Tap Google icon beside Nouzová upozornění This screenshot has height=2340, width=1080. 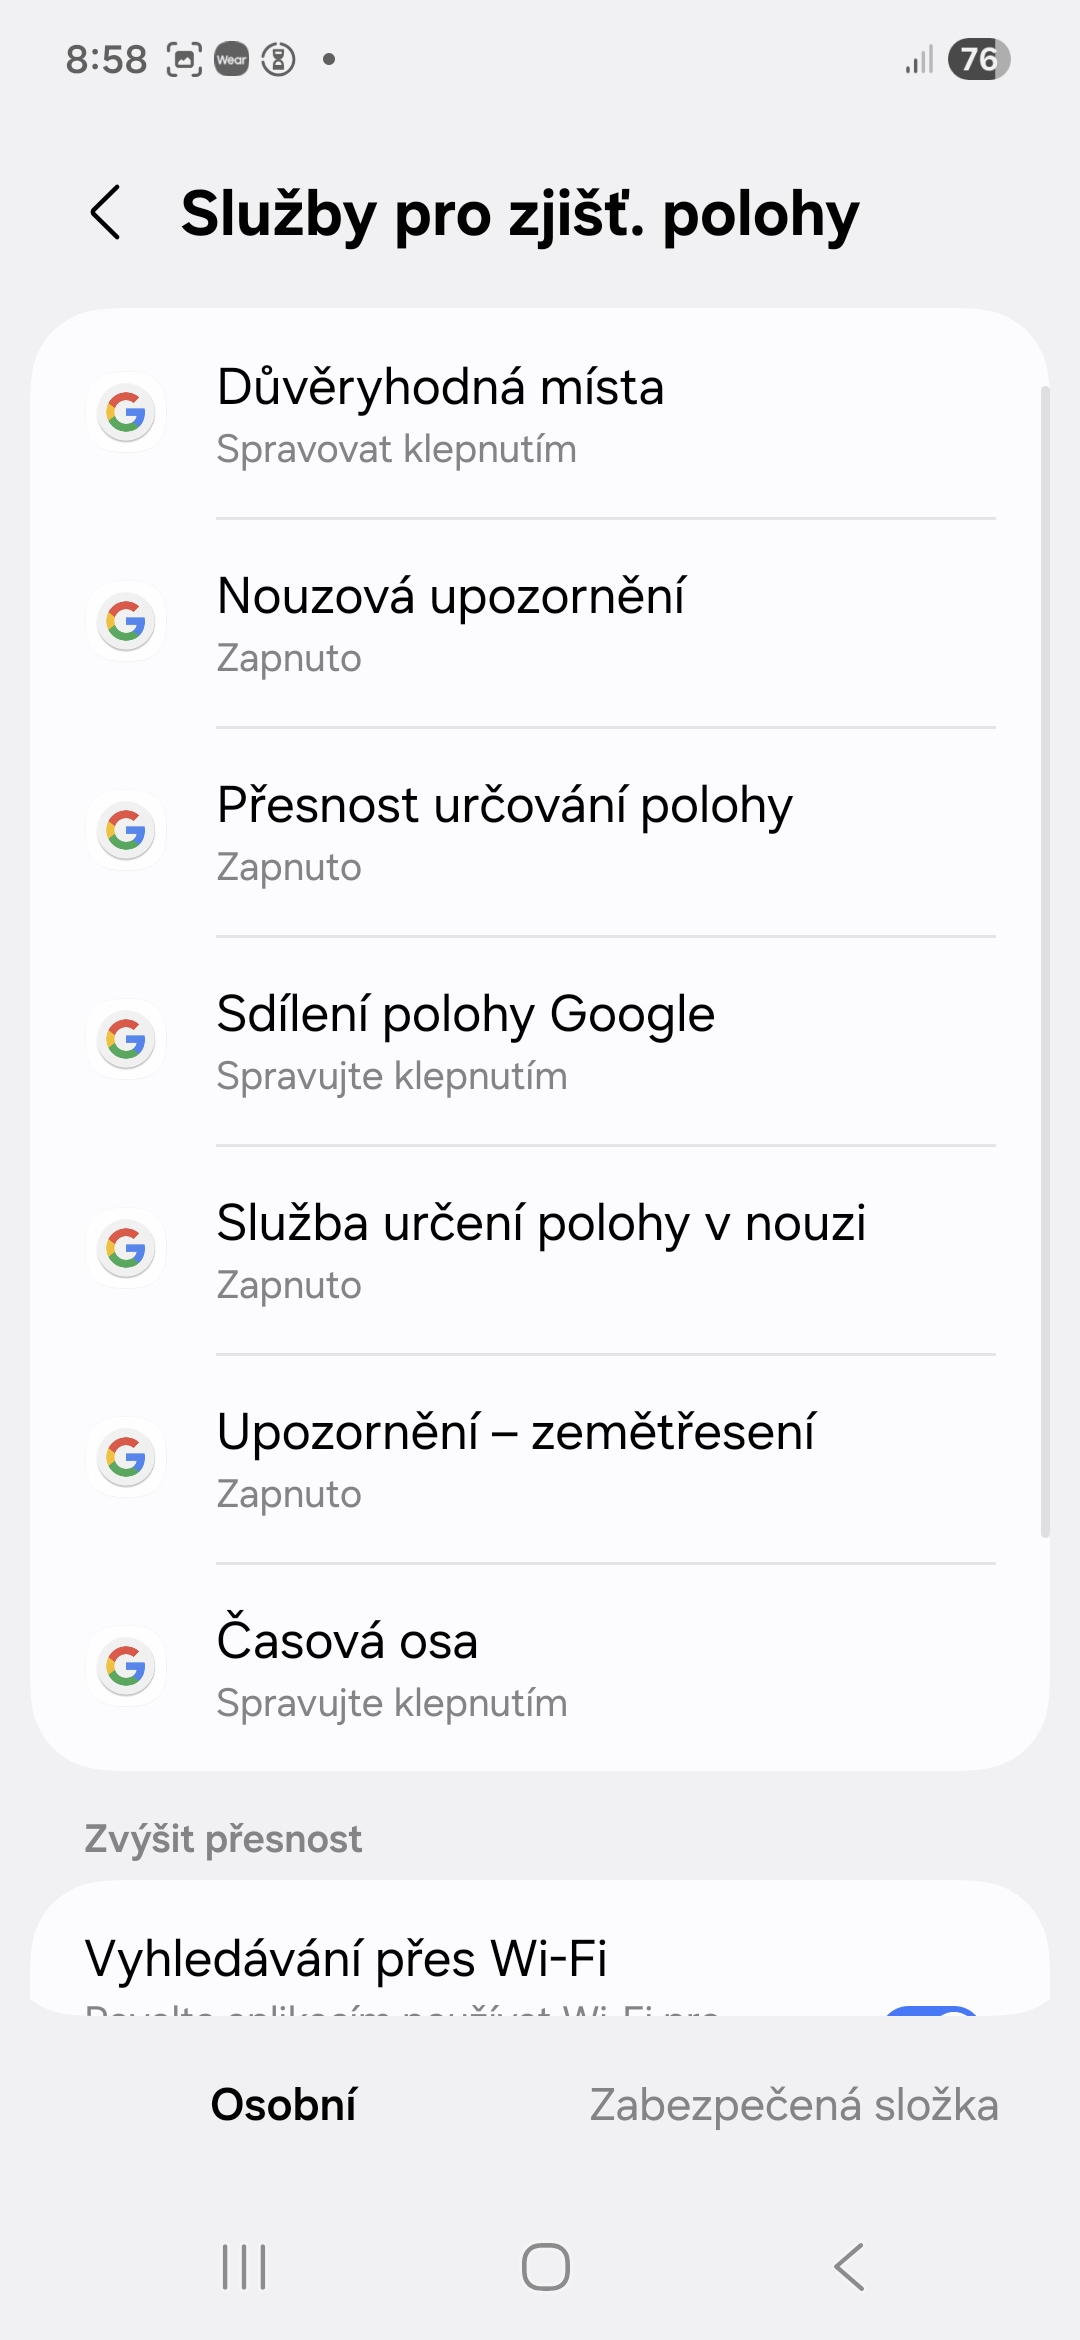coord(126,622)
